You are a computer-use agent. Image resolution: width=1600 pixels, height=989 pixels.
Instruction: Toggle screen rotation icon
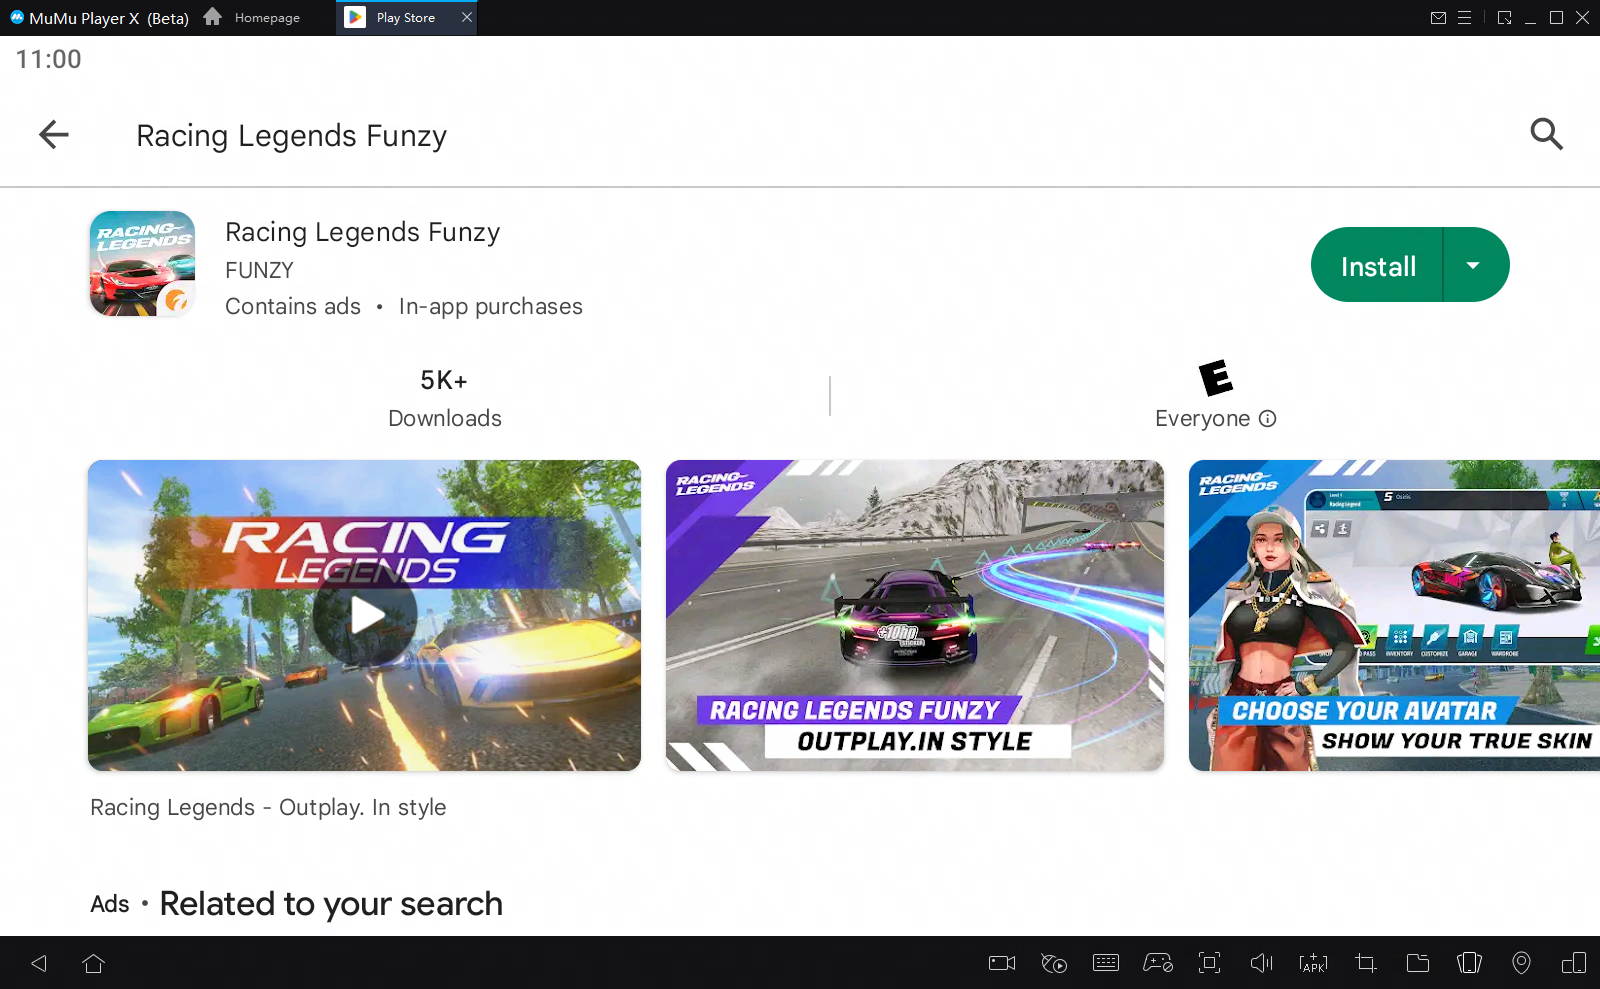(x=1575, y=963)
